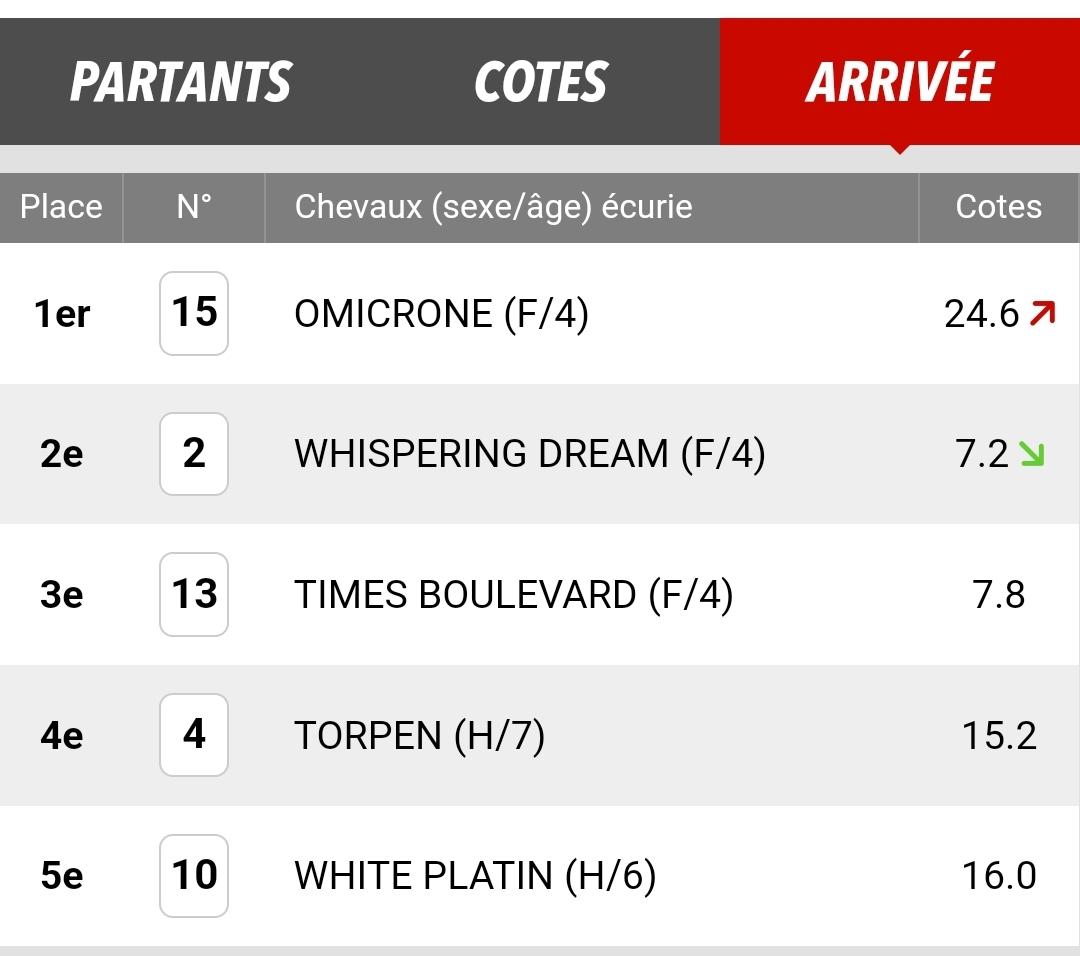
Task: Open WHITE PLATIN (H/6) horse details
Action: (x=475, y=876)
